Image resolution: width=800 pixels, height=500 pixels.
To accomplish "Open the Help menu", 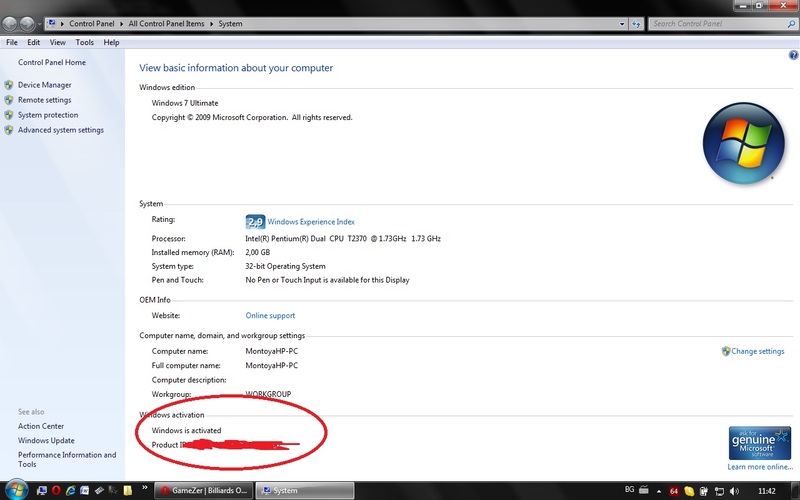I will tap(111, 42).
